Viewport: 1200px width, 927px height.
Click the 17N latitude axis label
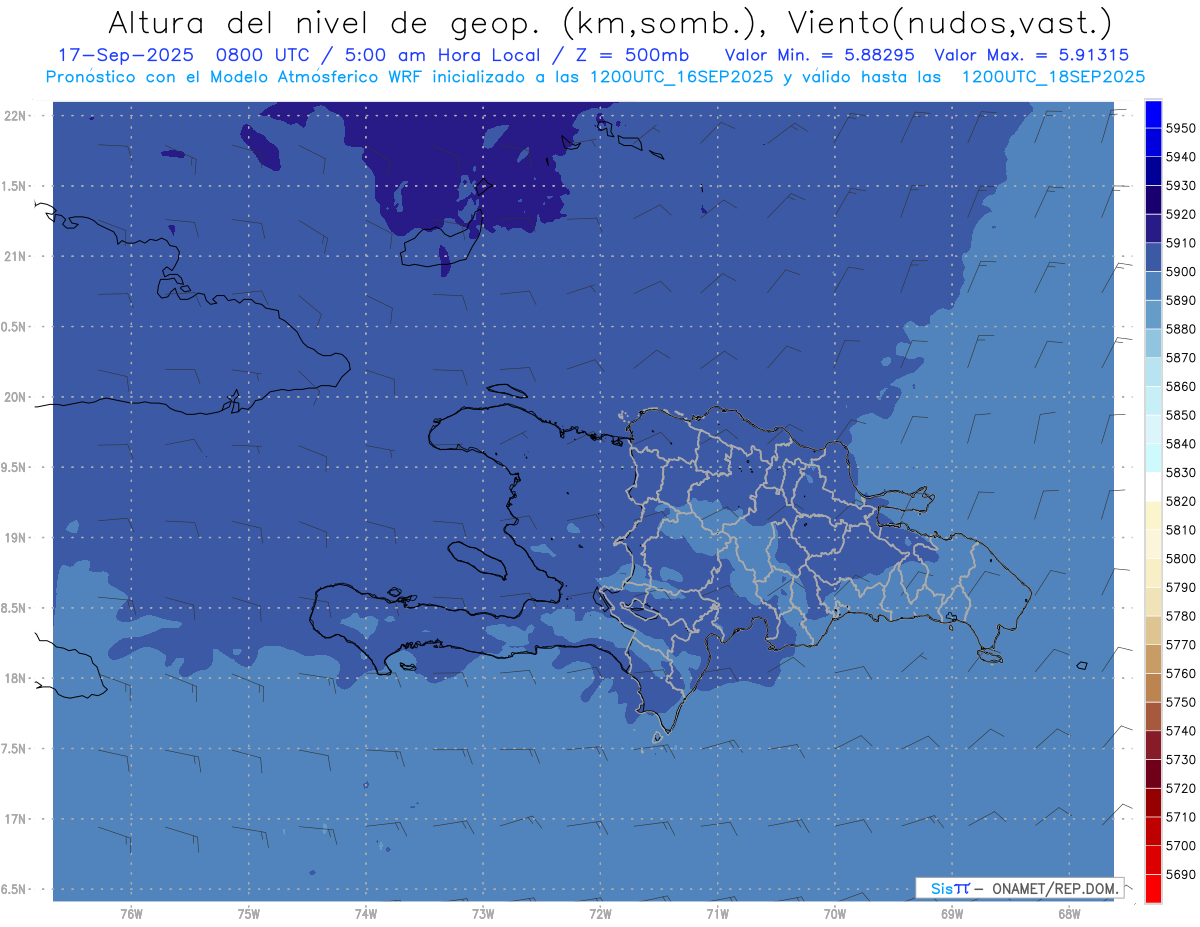pos(17,819)
